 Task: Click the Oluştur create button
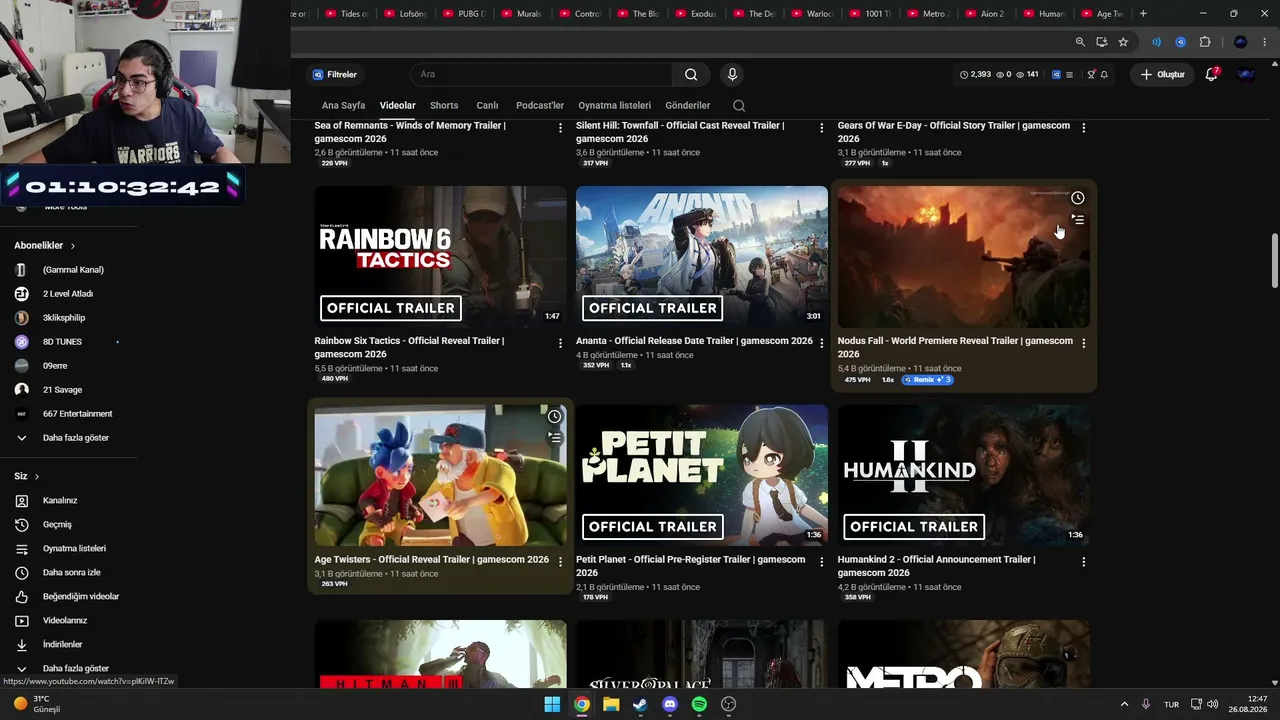tap(1162, 75)
